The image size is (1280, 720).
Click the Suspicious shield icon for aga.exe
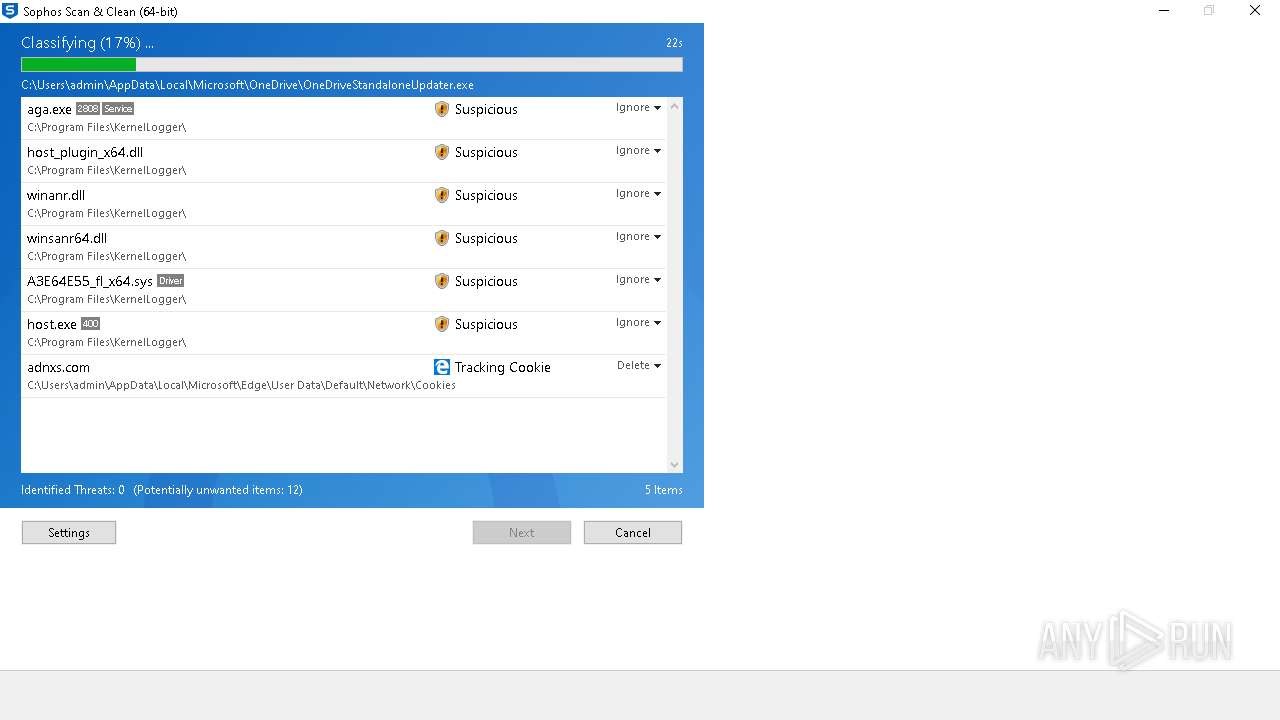(x=442, y=109)
